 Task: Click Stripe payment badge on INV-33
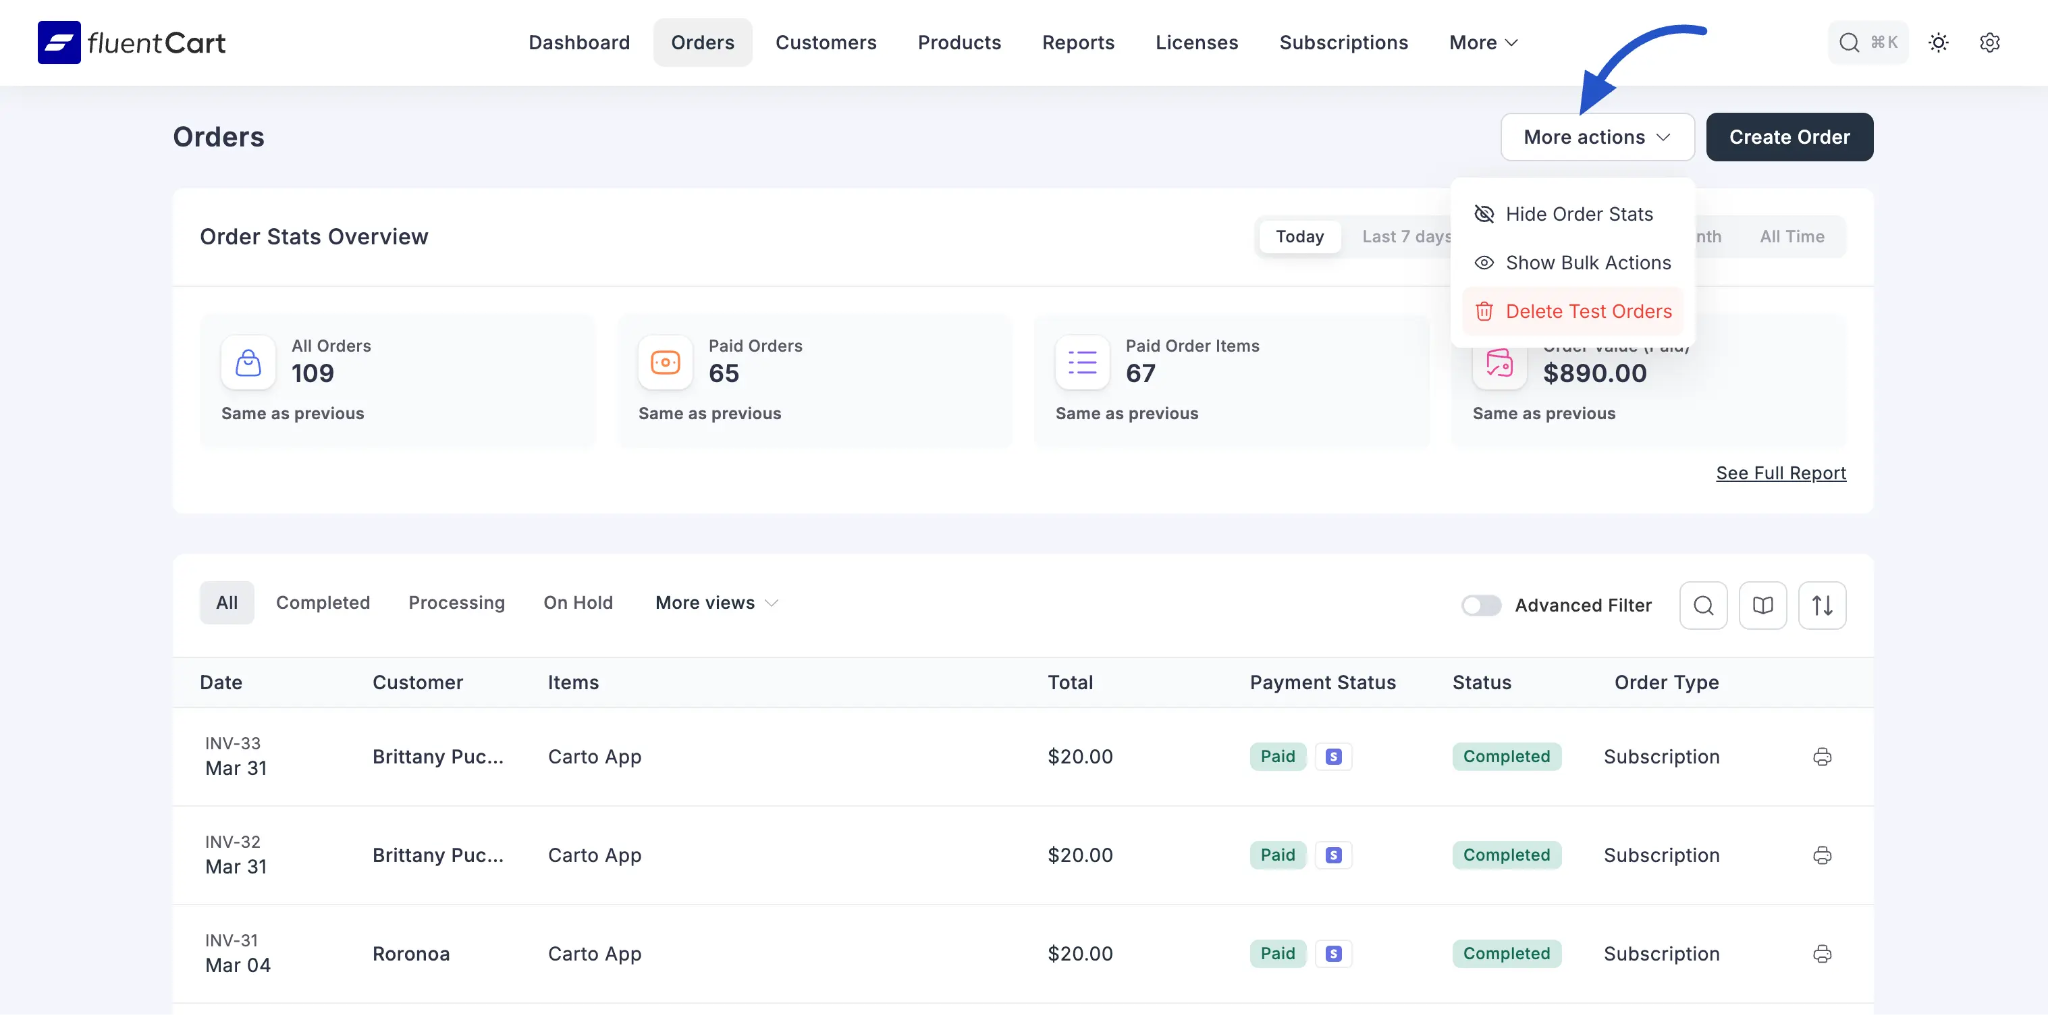click(x=1333, y=757)
